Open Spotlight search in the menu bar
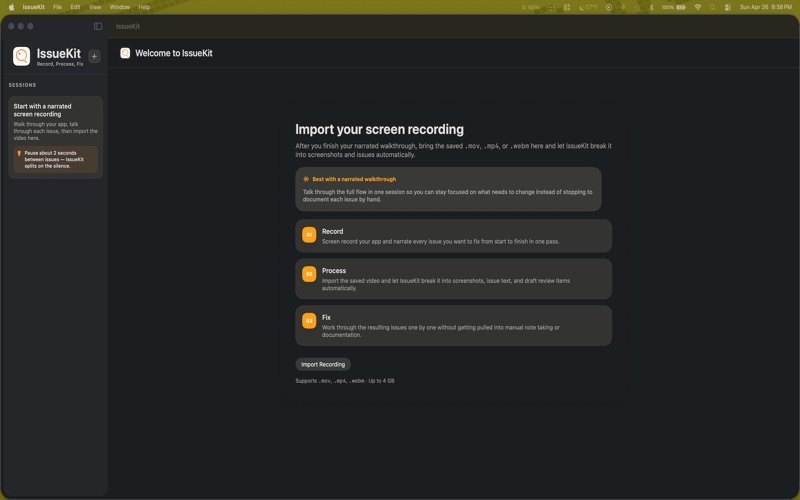 pyautogui.click(x=713, y=7)
